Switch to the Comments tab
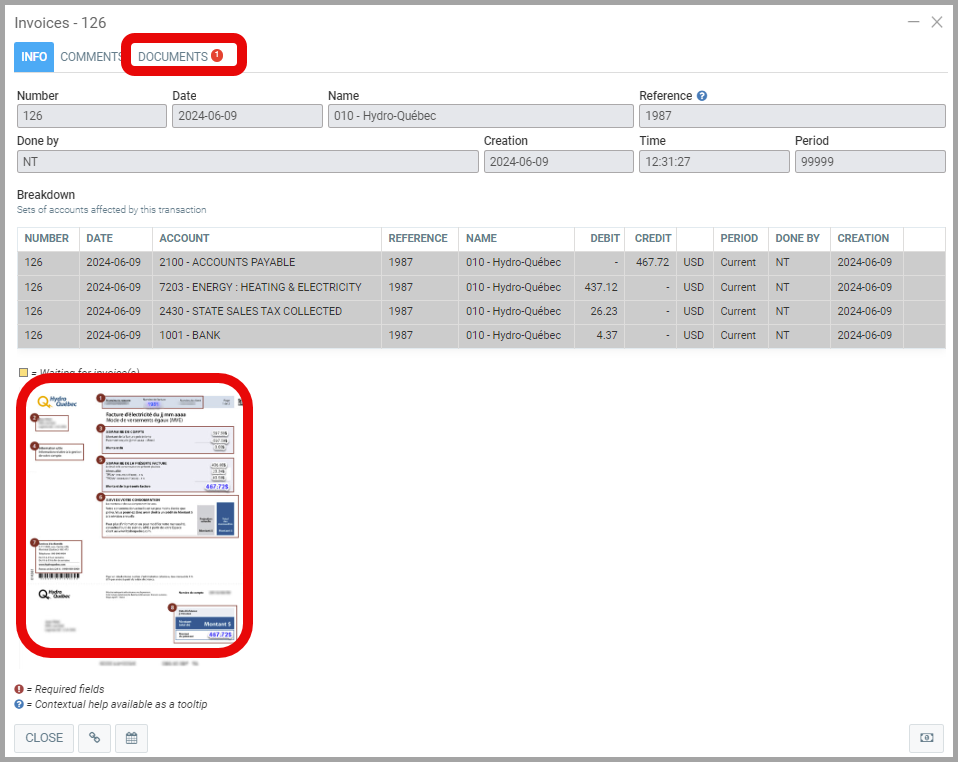The image size is (958, 762). [91, 57]
